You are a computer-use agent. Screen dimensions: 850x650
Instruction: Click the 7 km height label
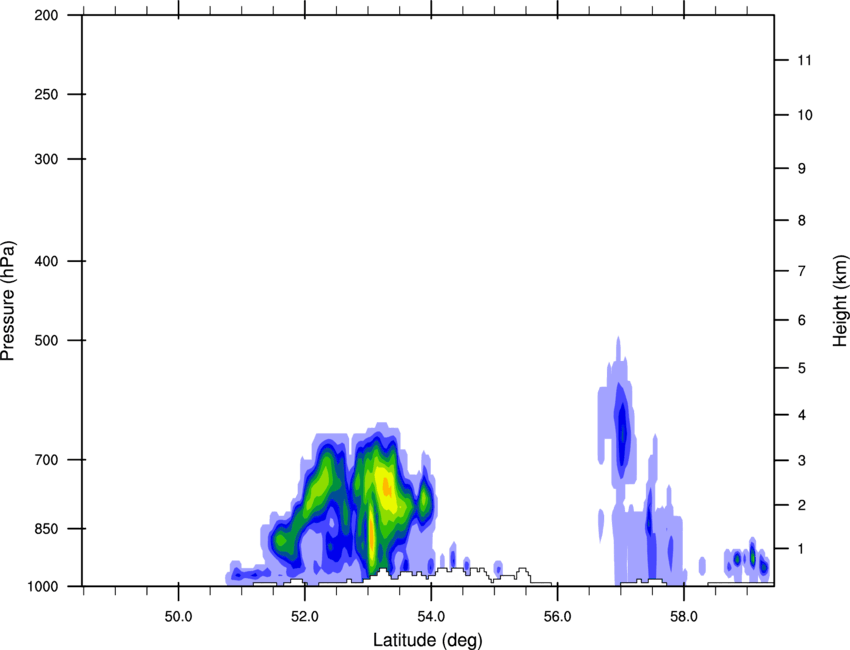coord(802,271)
